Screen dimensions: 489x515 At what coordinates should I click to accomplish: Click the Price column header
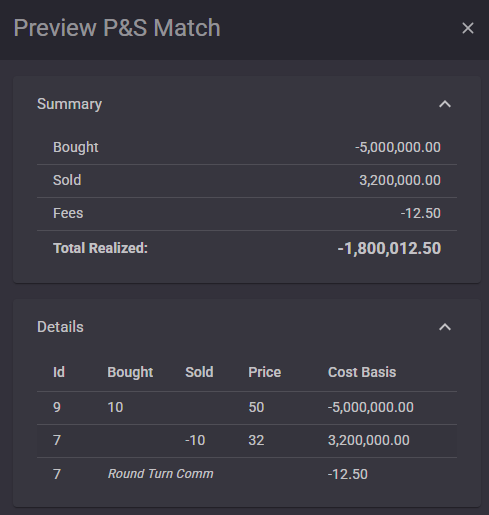coord(265,372)
